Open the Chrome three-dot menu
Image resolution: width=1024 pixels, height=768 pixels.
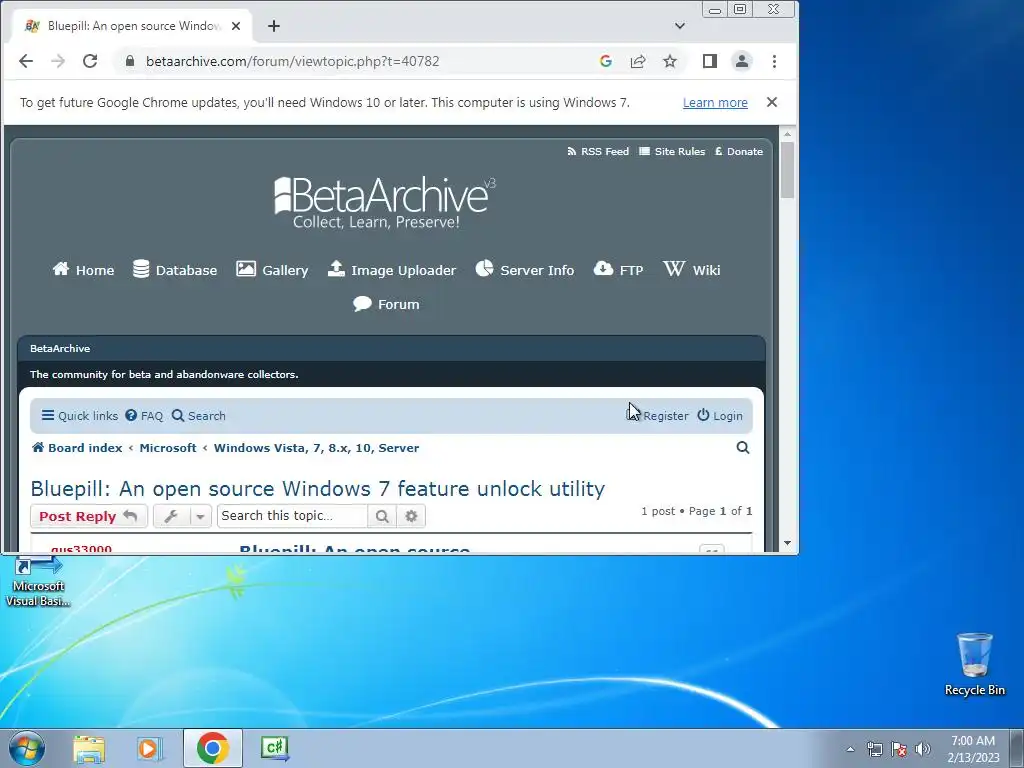(774, 61)
